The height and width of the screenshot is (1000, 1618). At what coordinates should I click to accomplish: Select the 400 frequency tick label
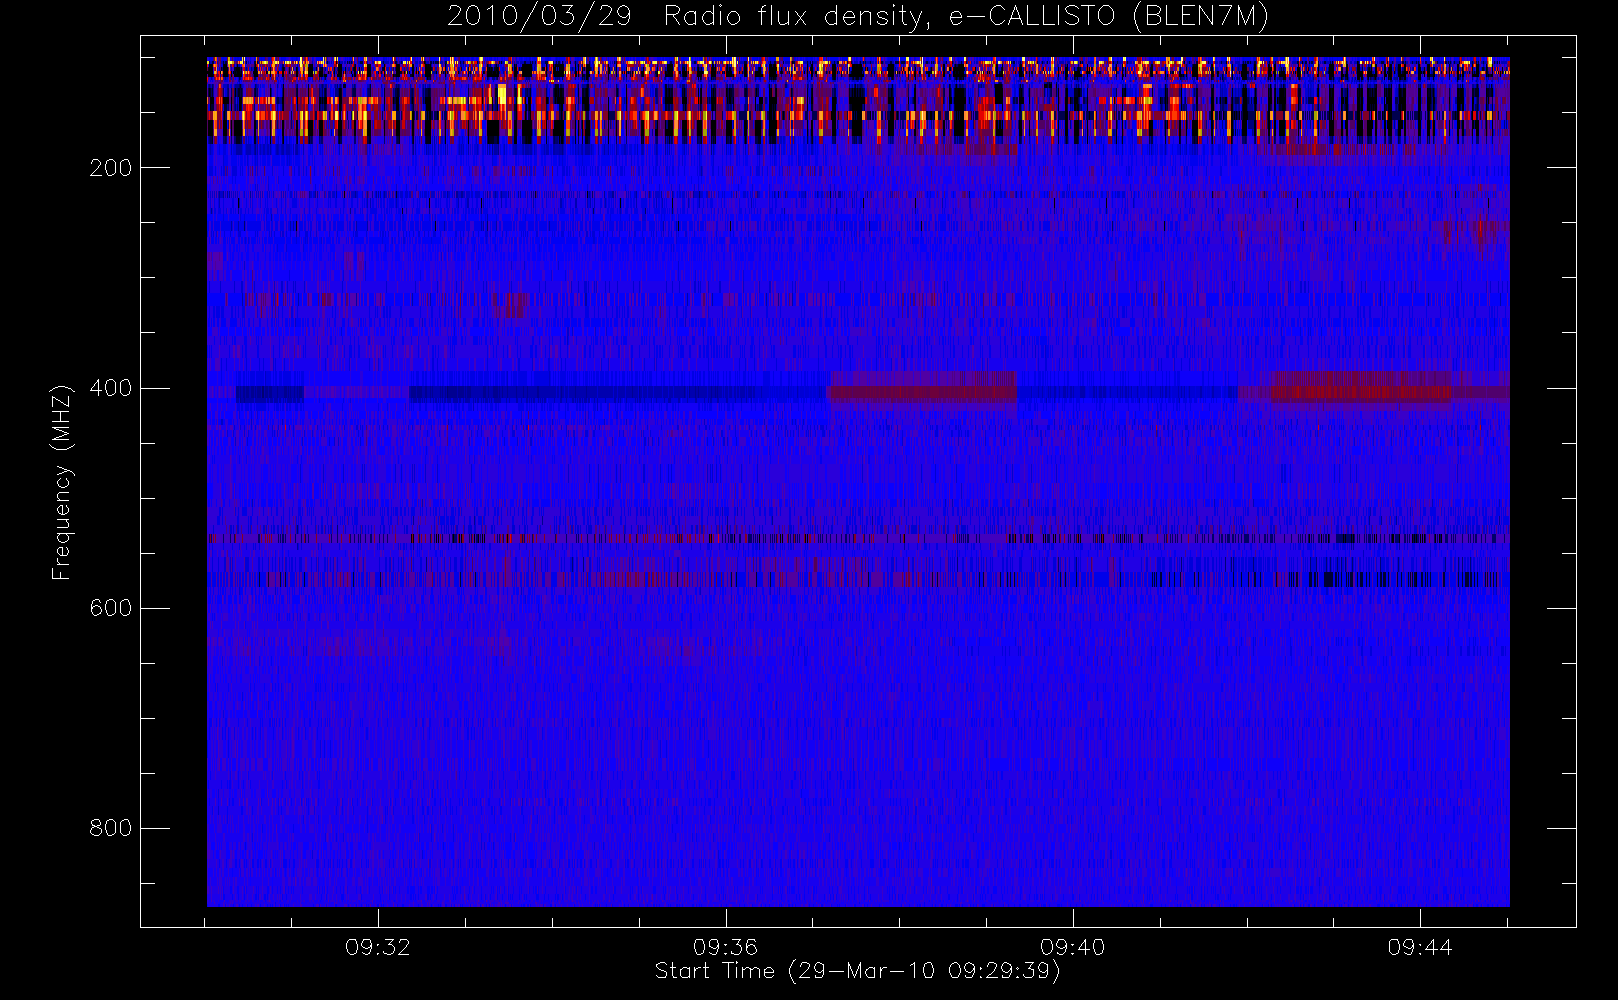click(x=111, y=388)
